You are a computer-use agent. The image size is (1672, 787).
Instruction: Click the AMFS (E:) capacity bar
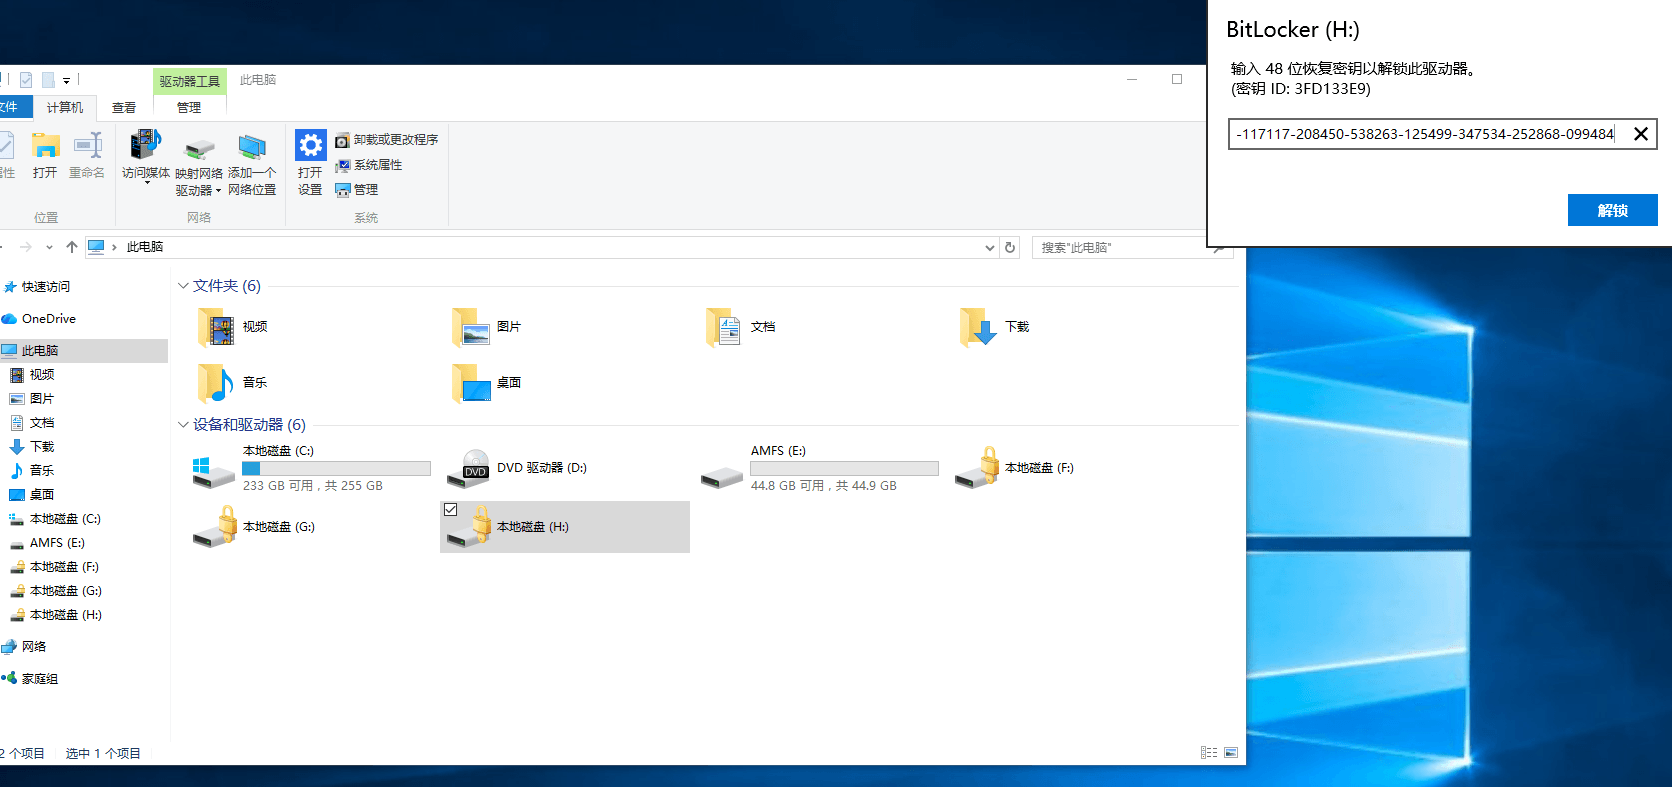click(845, 468)
